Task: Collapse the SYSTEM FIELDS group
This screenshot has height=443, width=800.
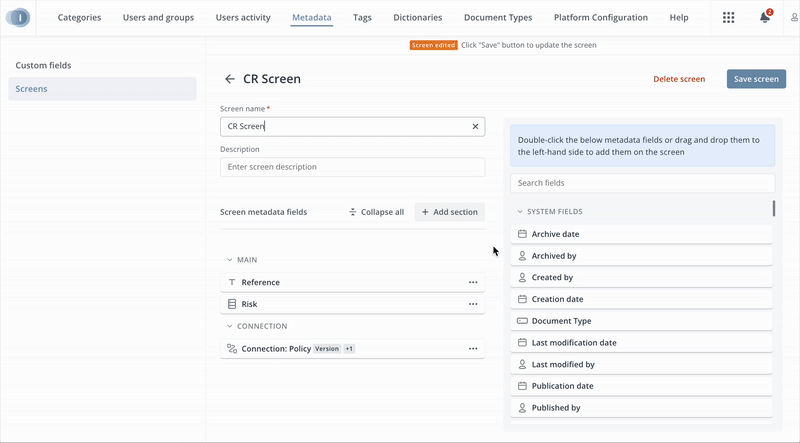Action: point(520,212)
